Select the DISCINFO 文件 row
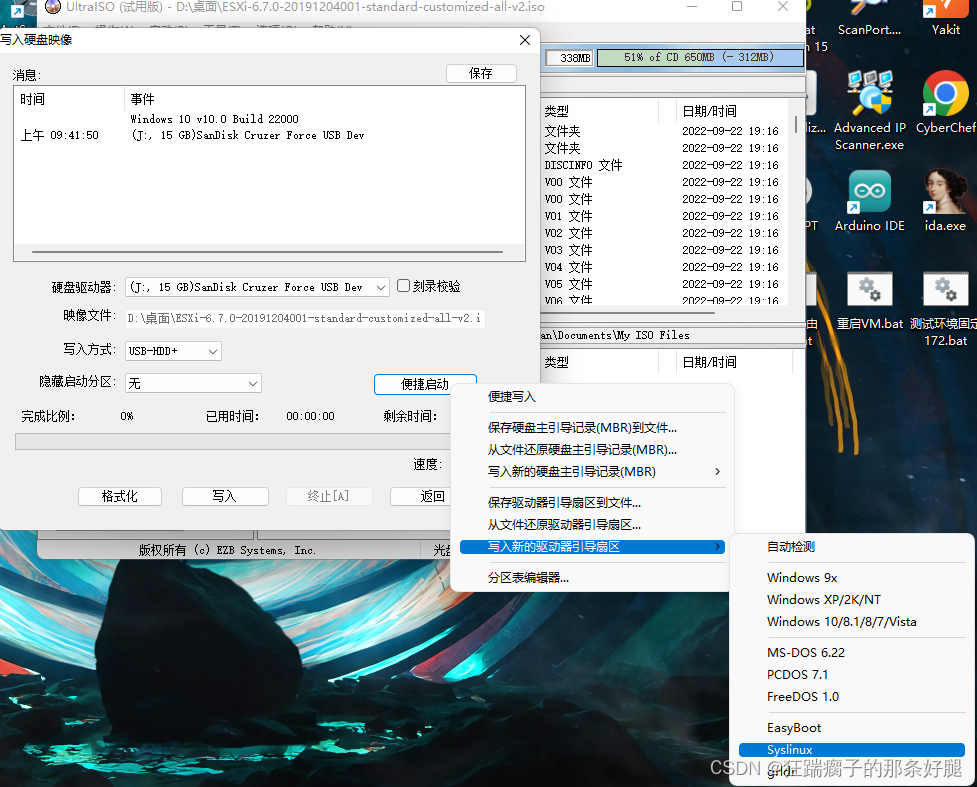977x787 pixels. (664, 165)
